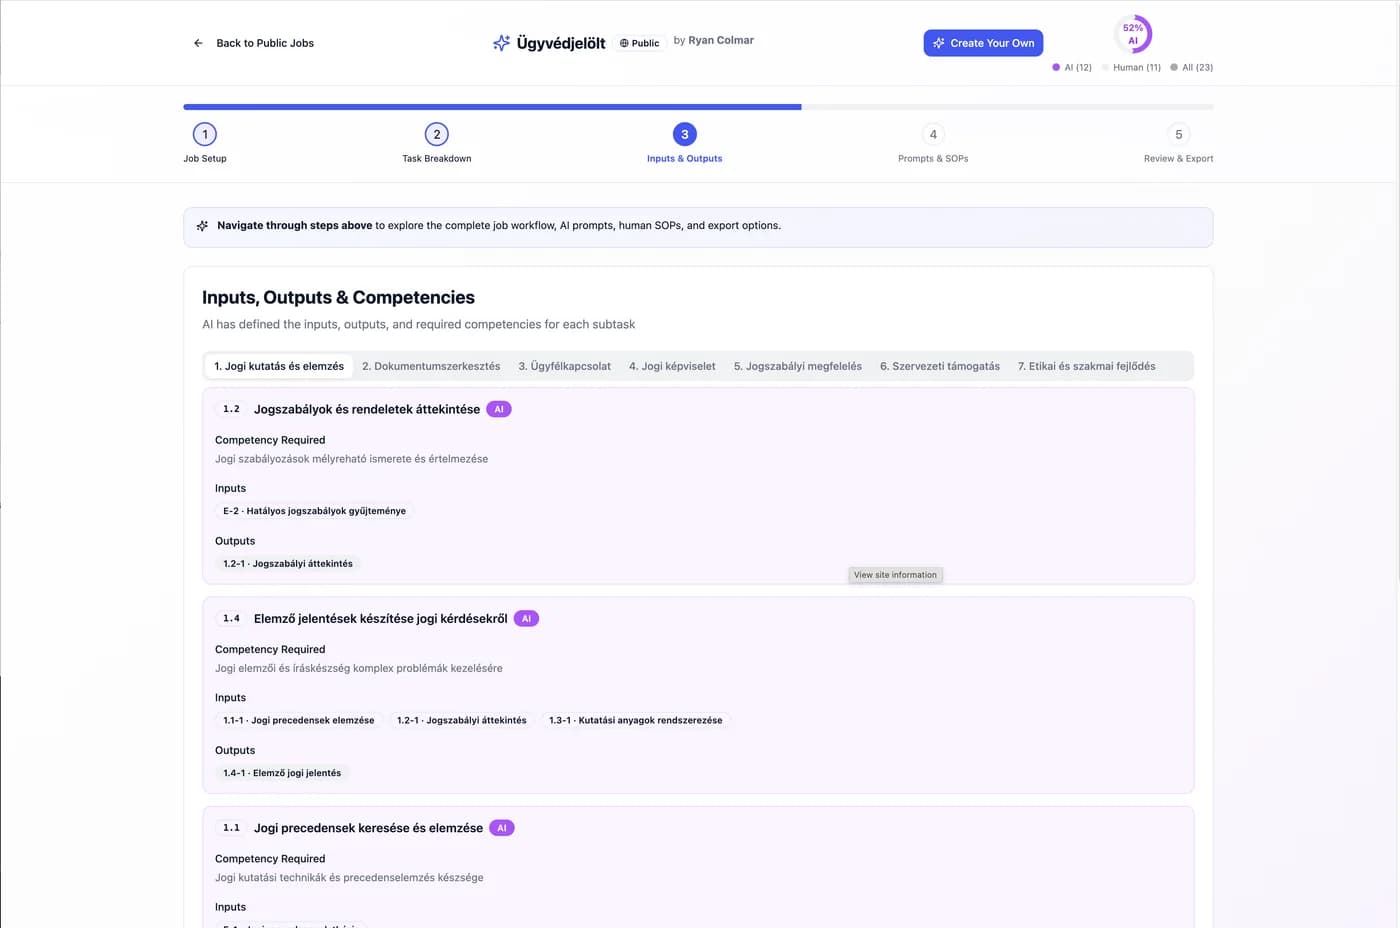Select step 3 Inputs & Outputs
1400x928 pixels.
click(685, 143)
